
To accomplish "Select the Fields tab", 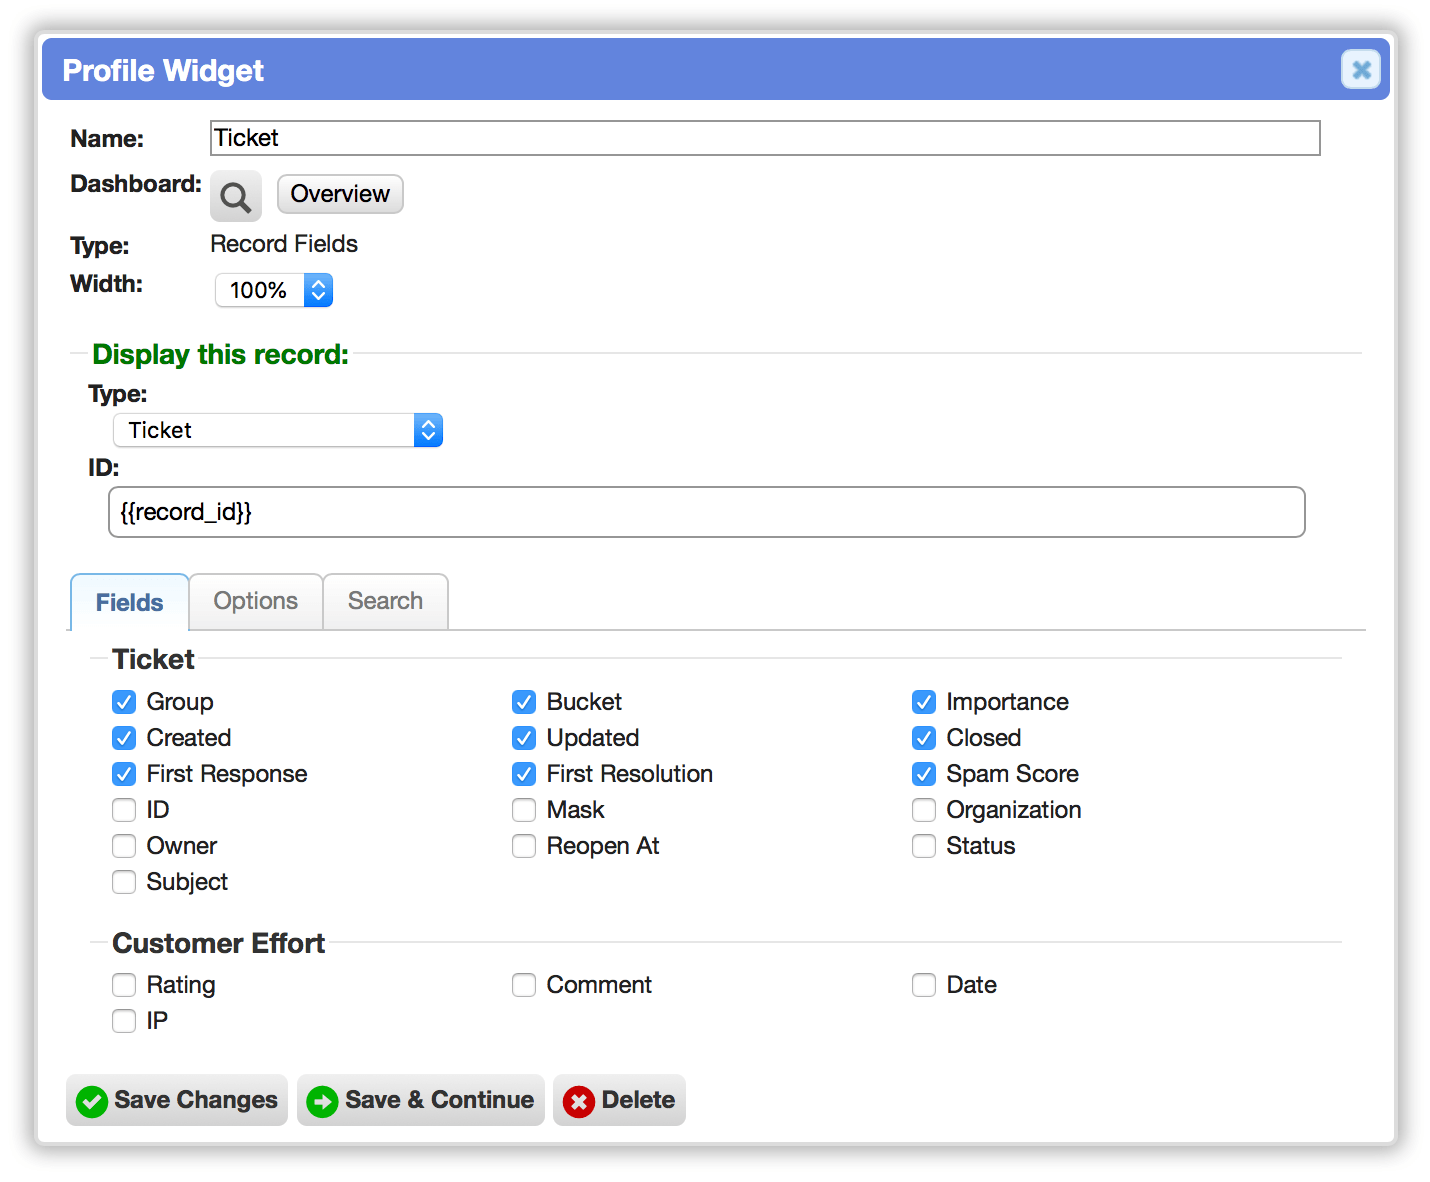I will coord(129,602).
